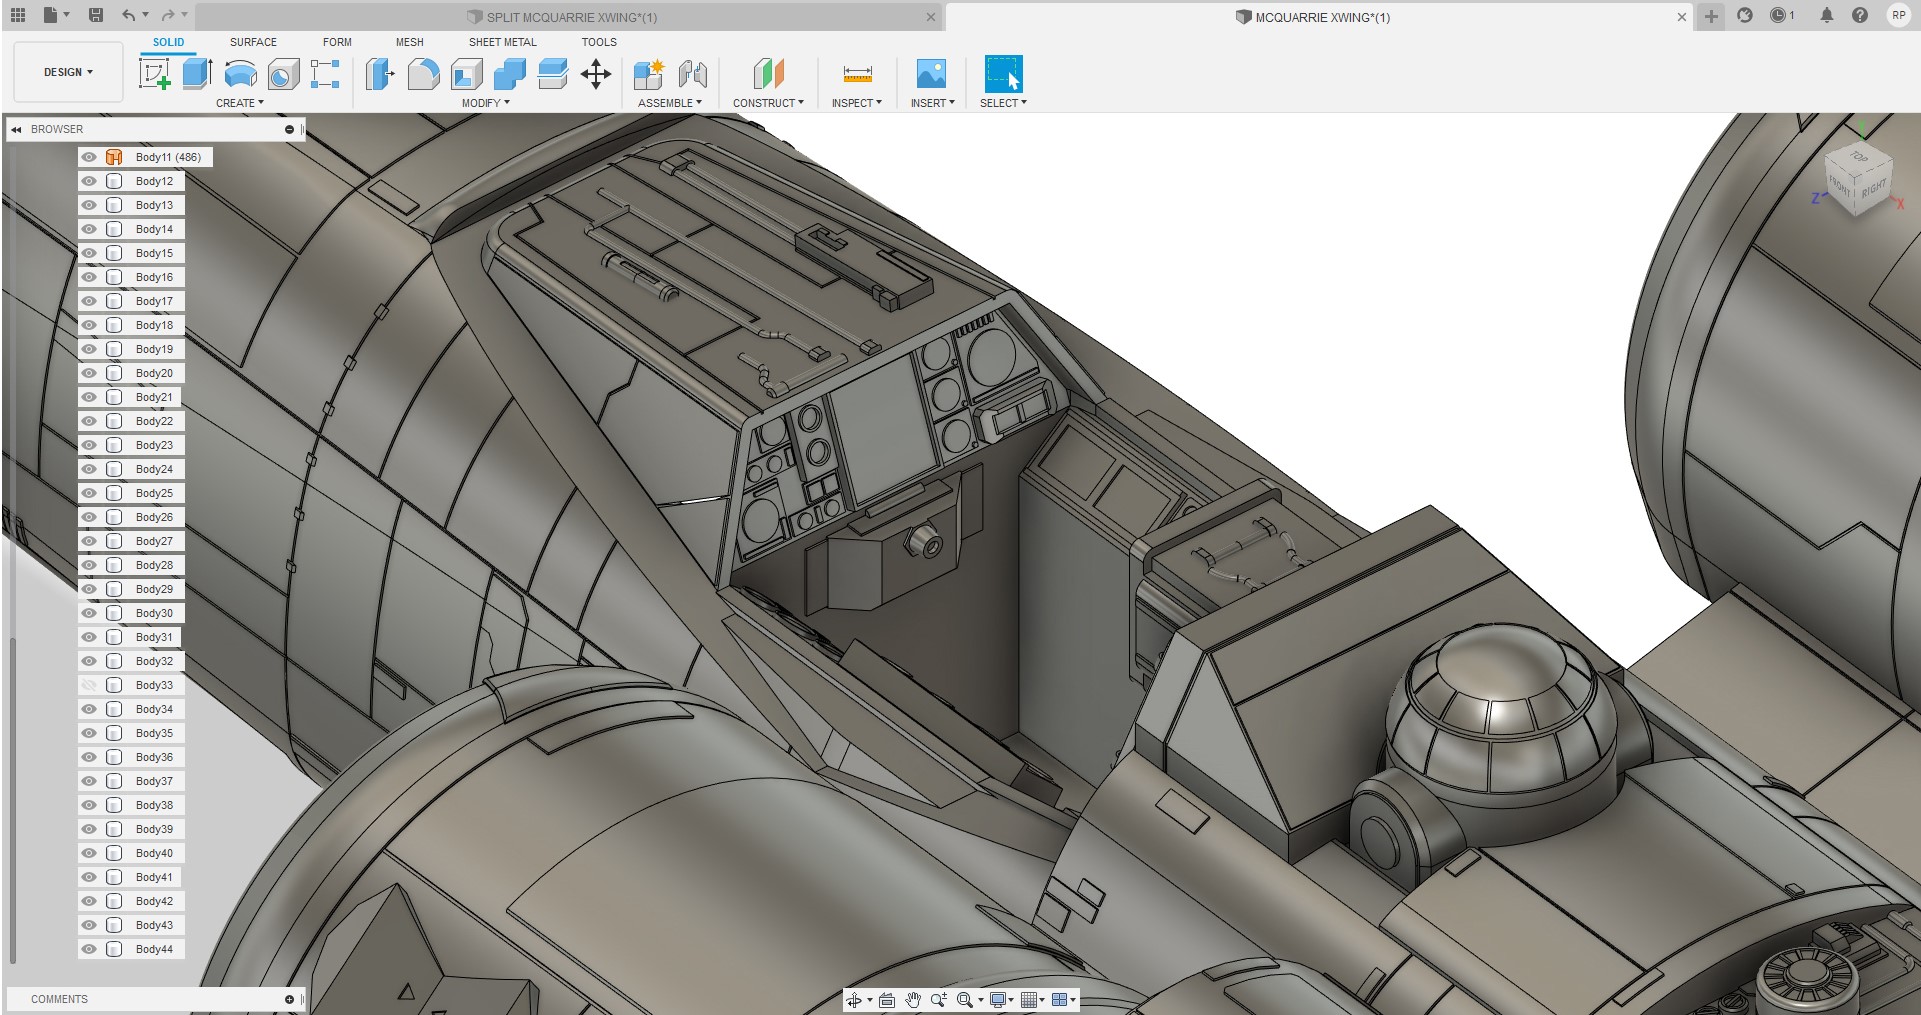The height and width of the screenshot is (1015, 1921).
Task: Open the CREATE dropdown menu
Action: (x=240, y=103)
